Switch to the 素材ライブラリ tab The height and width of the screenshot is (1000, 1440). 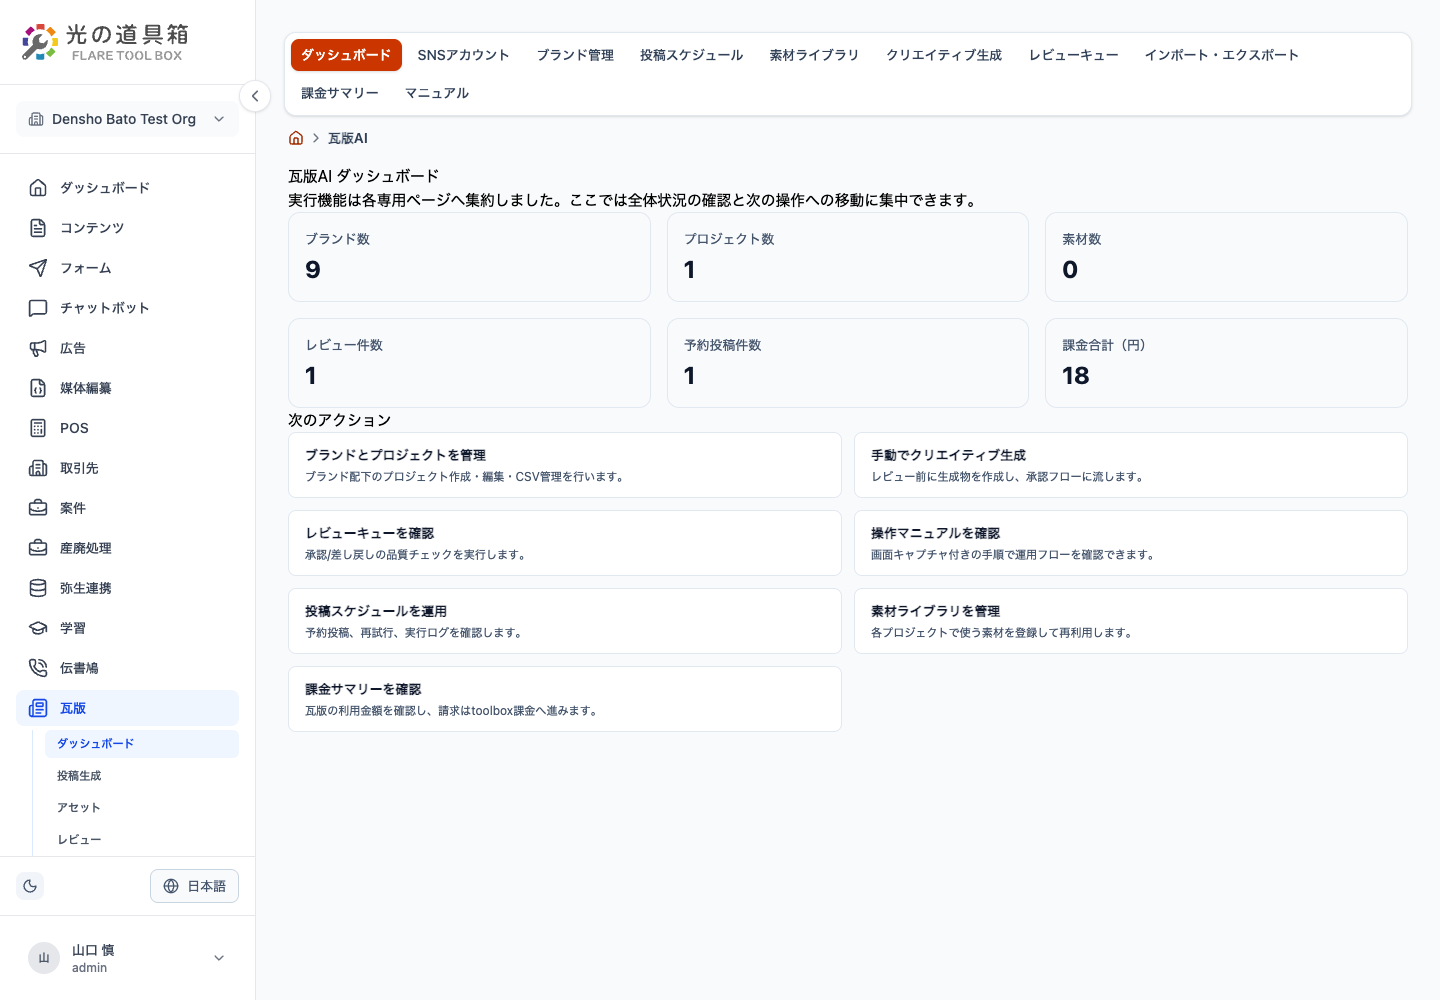814,55
